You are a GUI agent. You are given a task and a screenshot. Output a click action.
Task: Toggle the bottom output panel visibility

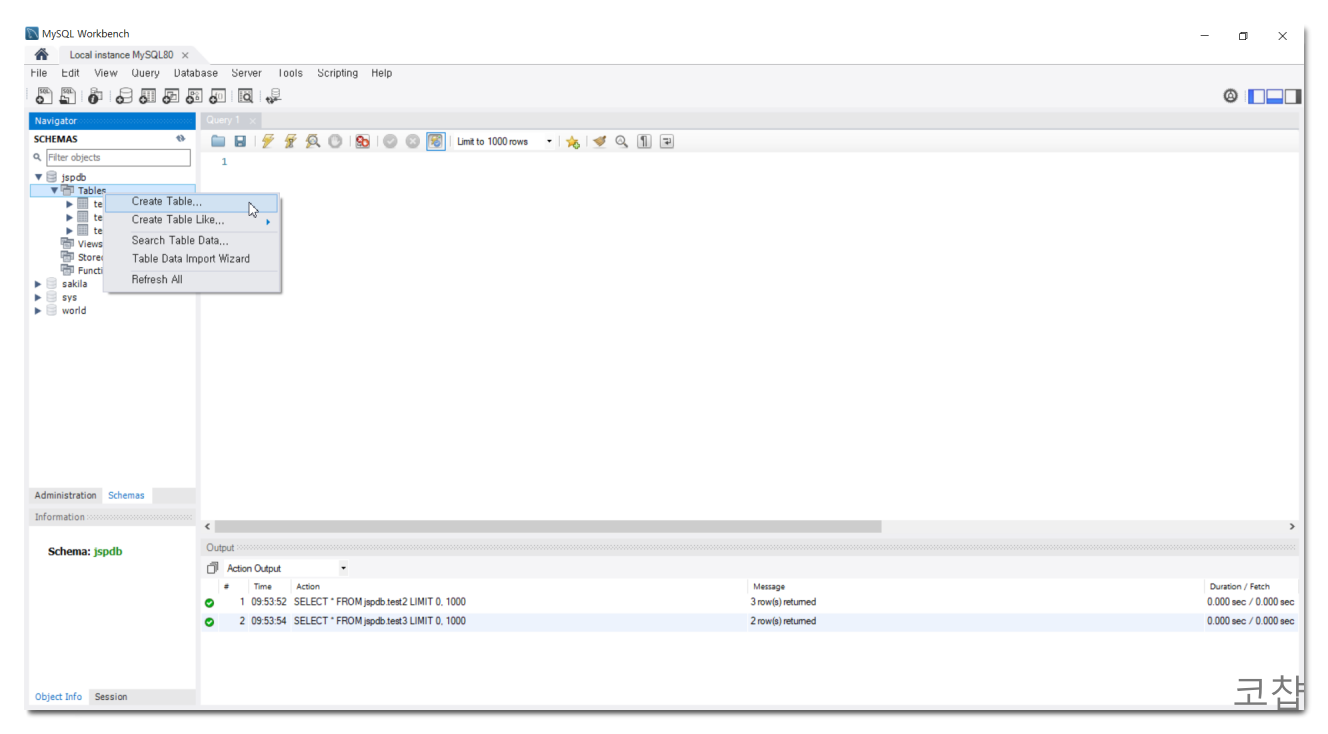[x=1275, y=96]
